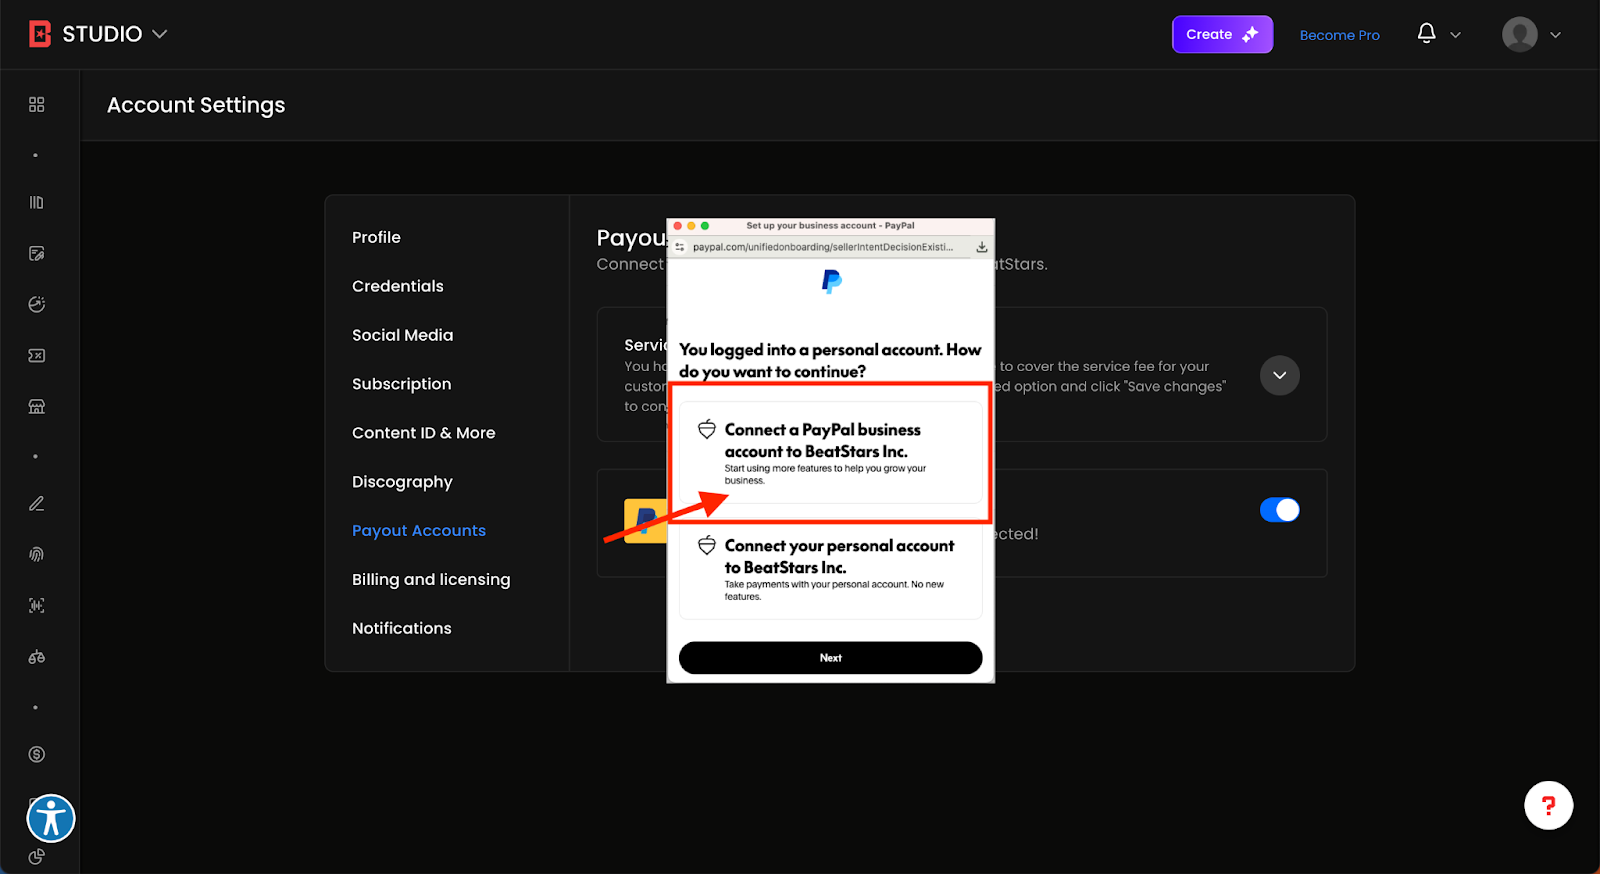
Task: Open the red question mark help button
Action: (x=1548, y=806)
